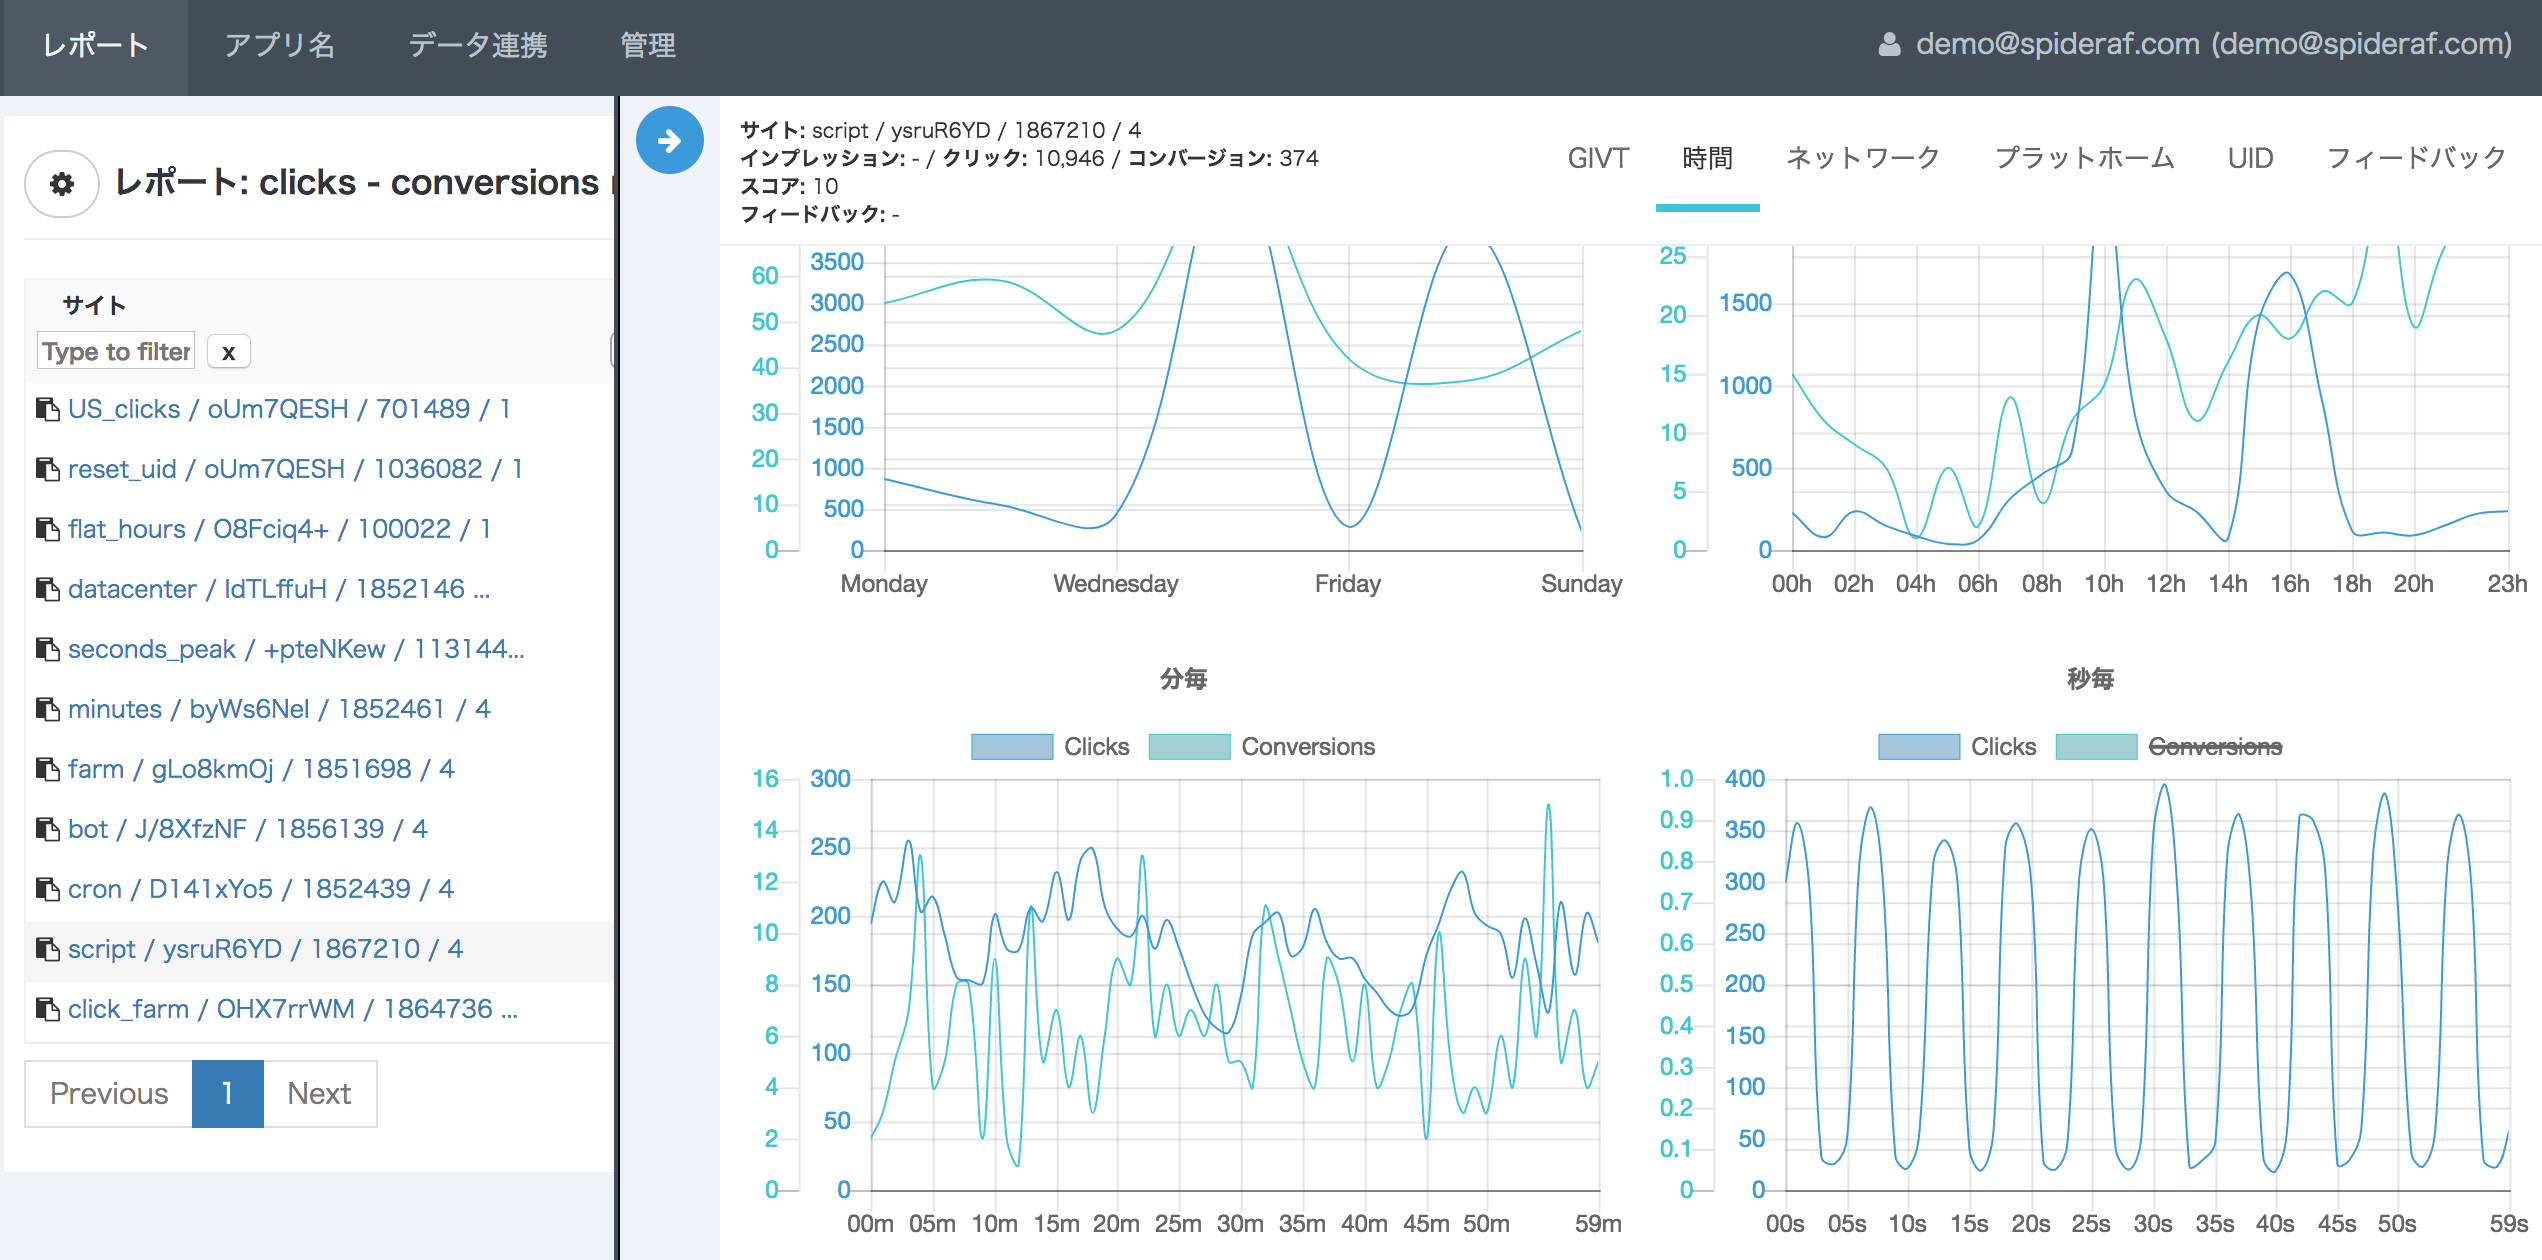The image size is (2542, 1260).
Task: Click the user profile icon
Action: 1888,44
